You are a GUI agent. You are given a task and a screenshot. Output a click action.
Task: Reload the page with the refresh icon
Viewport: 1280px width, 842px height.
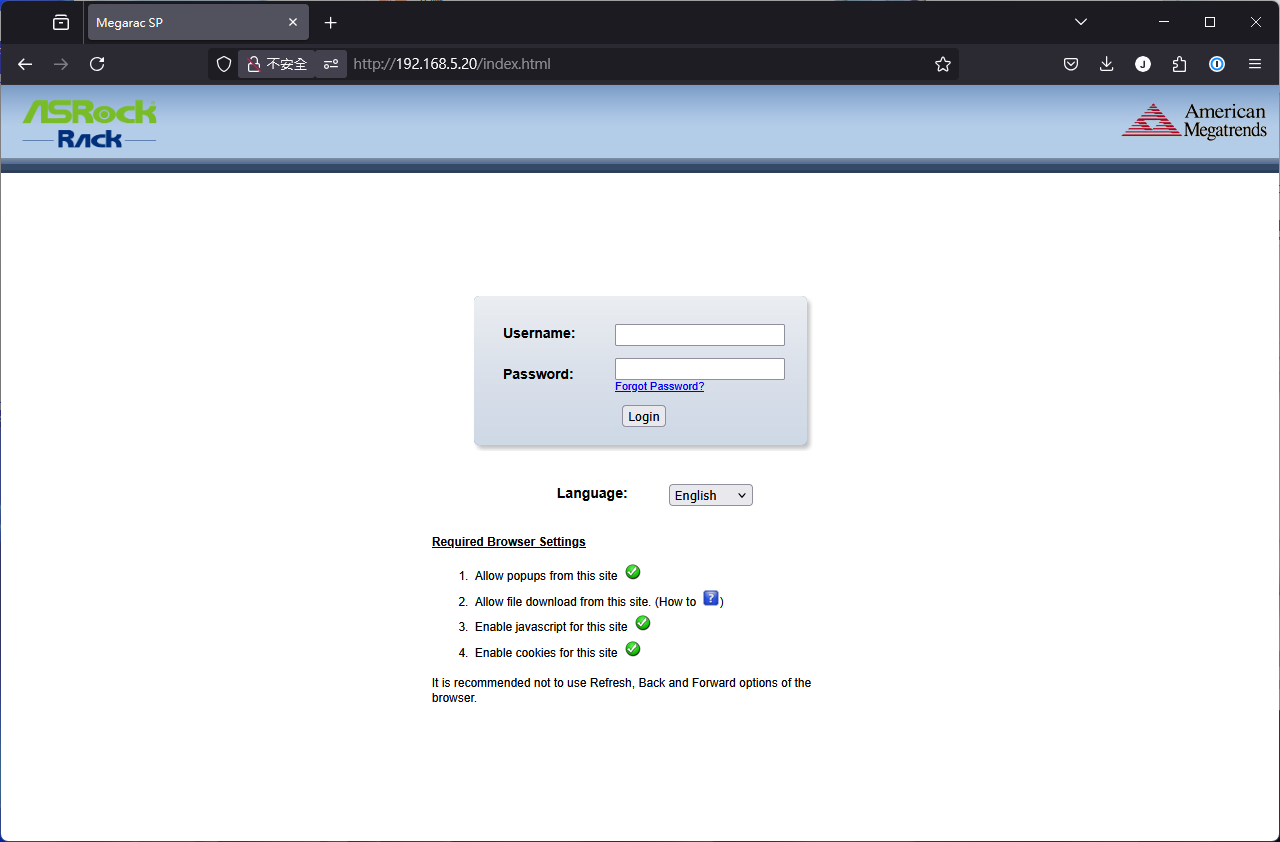[x=97, y=64]
